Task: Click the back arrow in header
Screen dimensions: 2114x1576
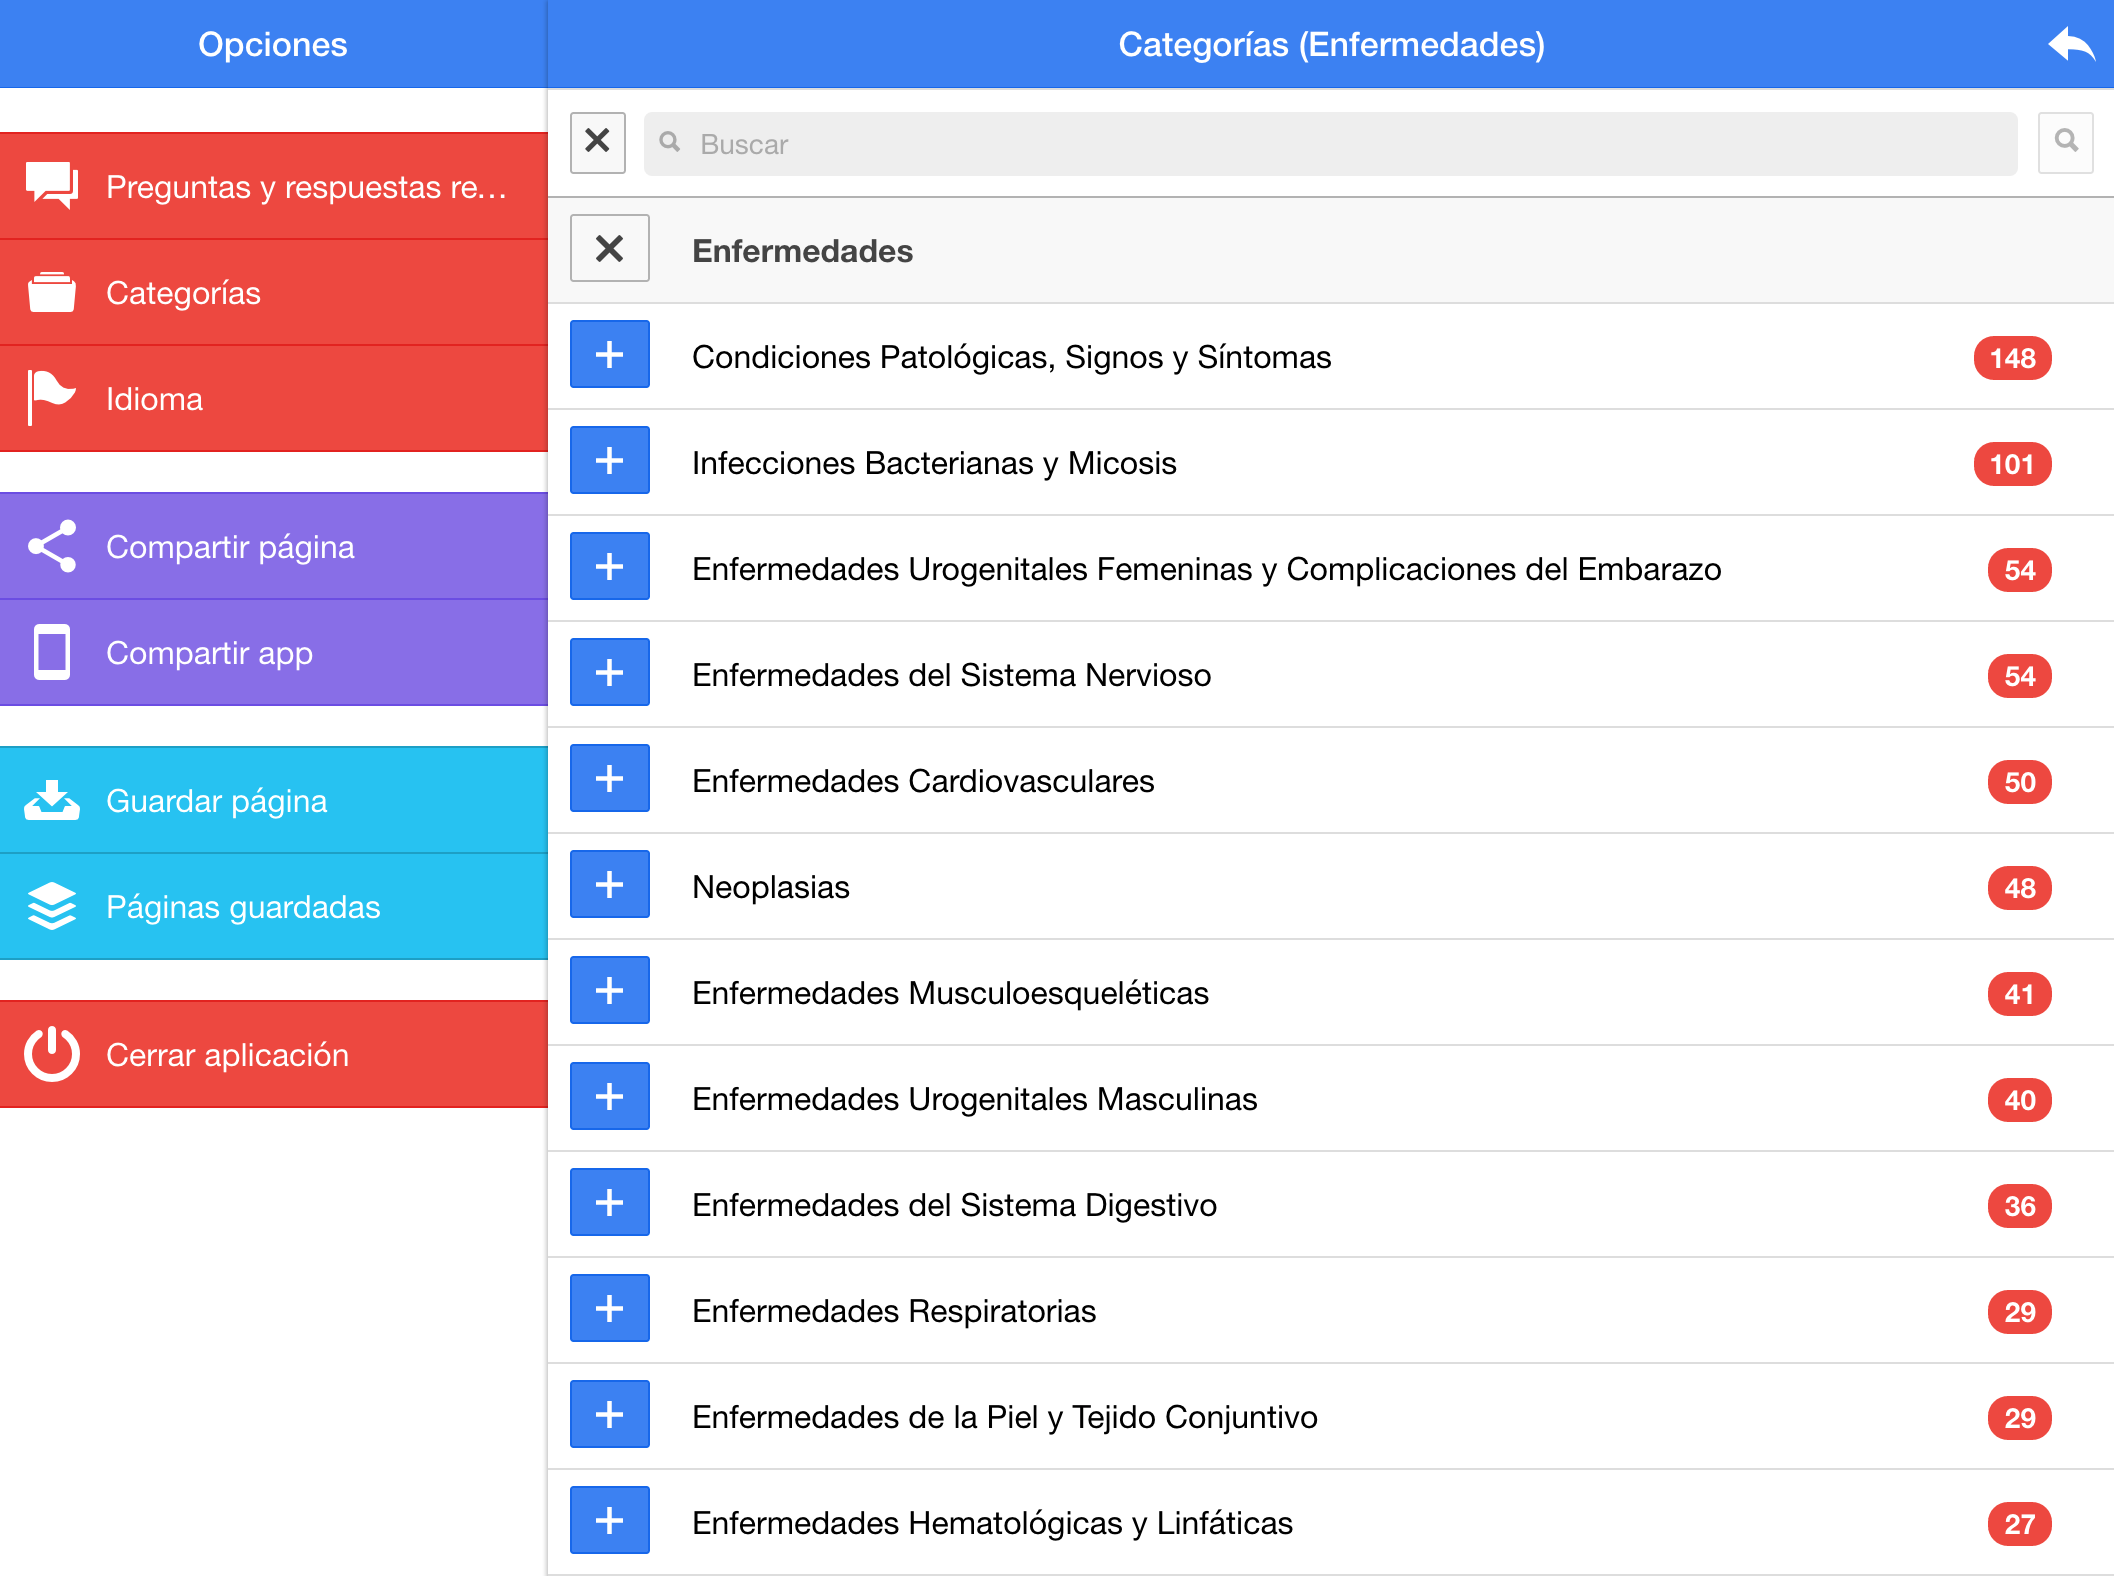Action: pyautogui.click(x=2070, y=45)
